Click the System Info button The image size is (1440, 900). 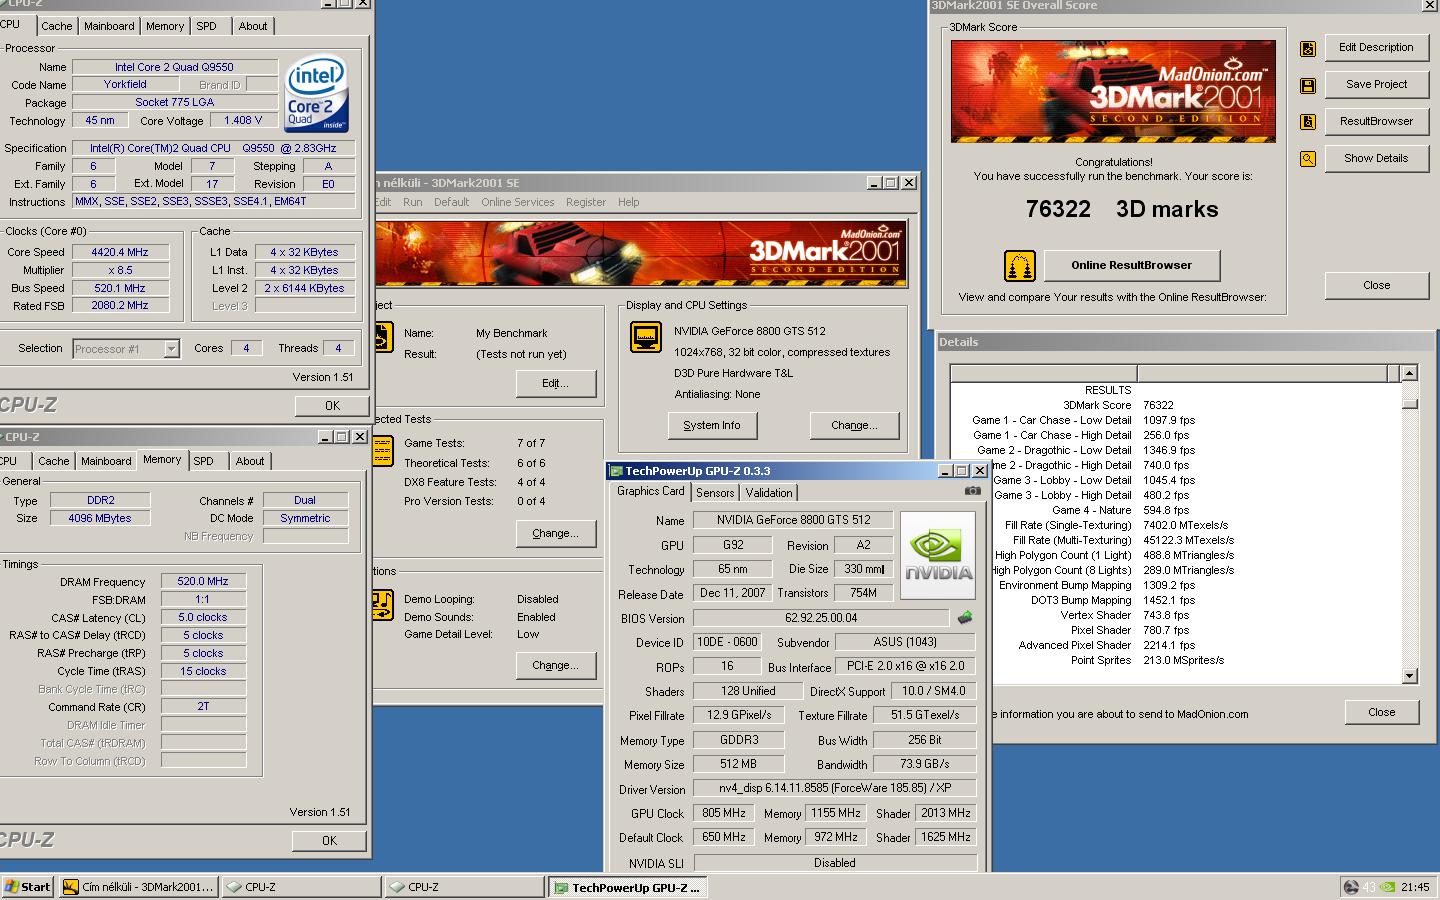712,425
